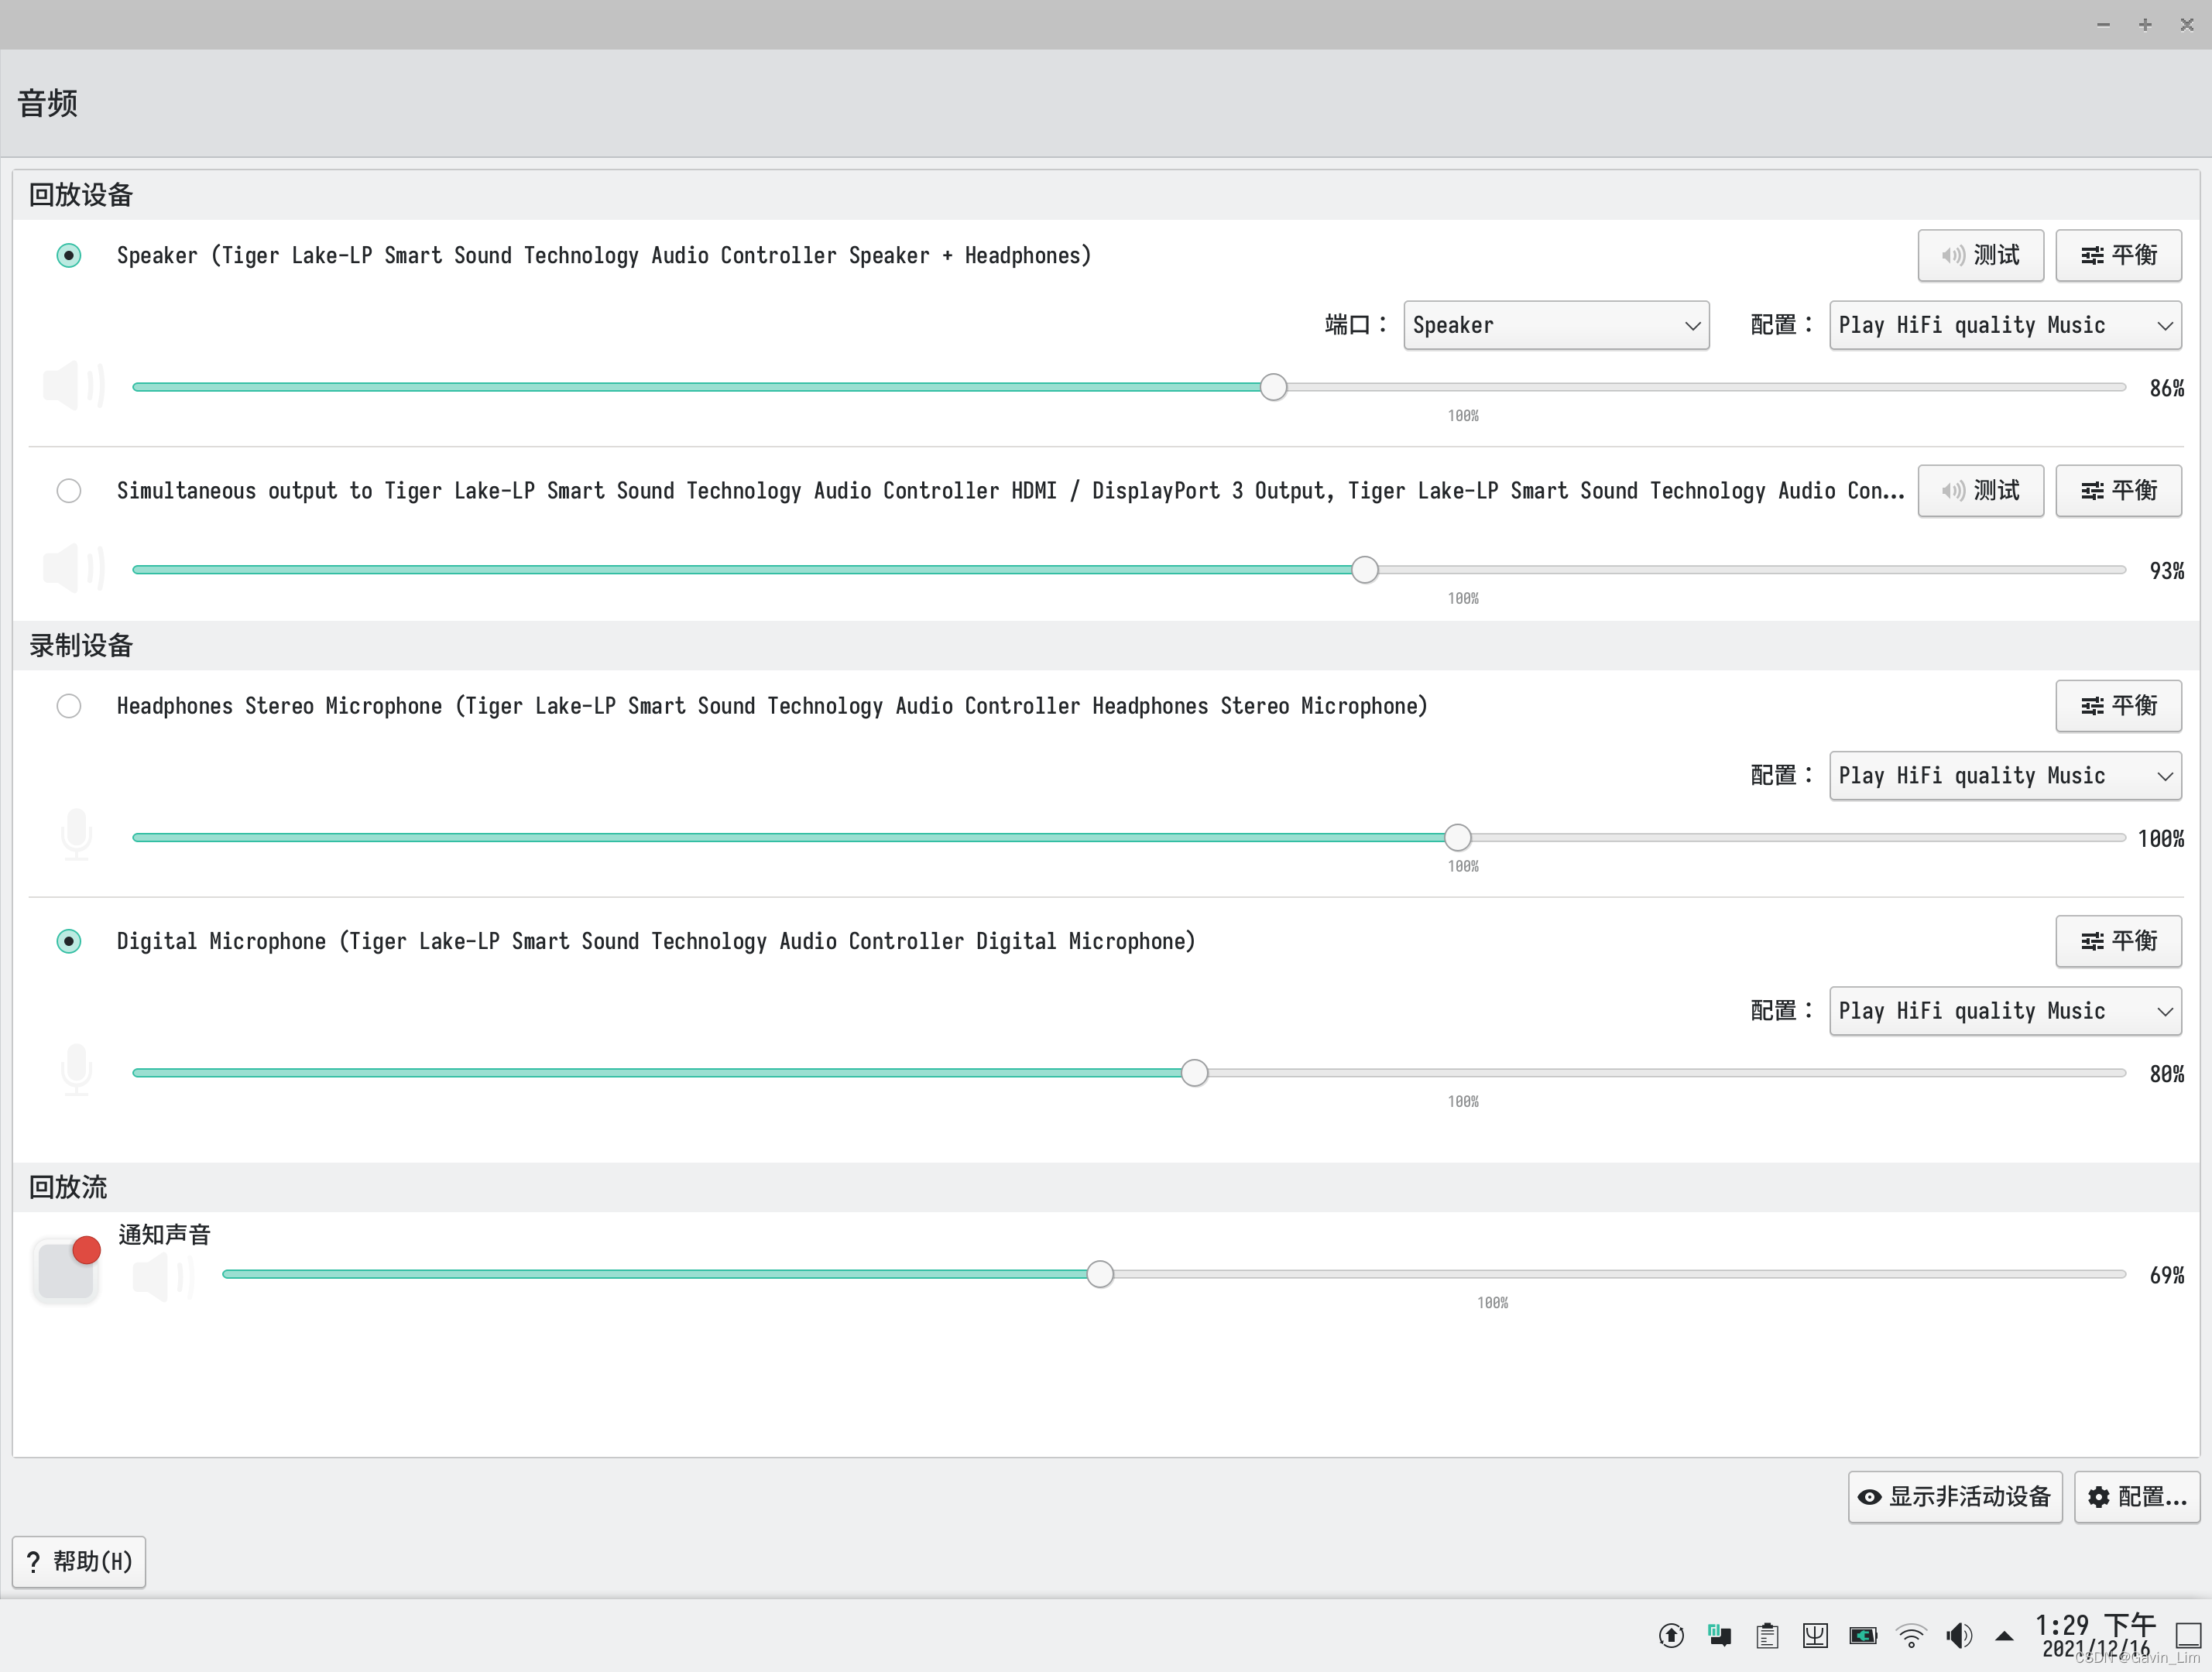Mute the Simultaneous output speaker icon
This screenshot has height=1672, width=2212.
[x=73, y=569]
